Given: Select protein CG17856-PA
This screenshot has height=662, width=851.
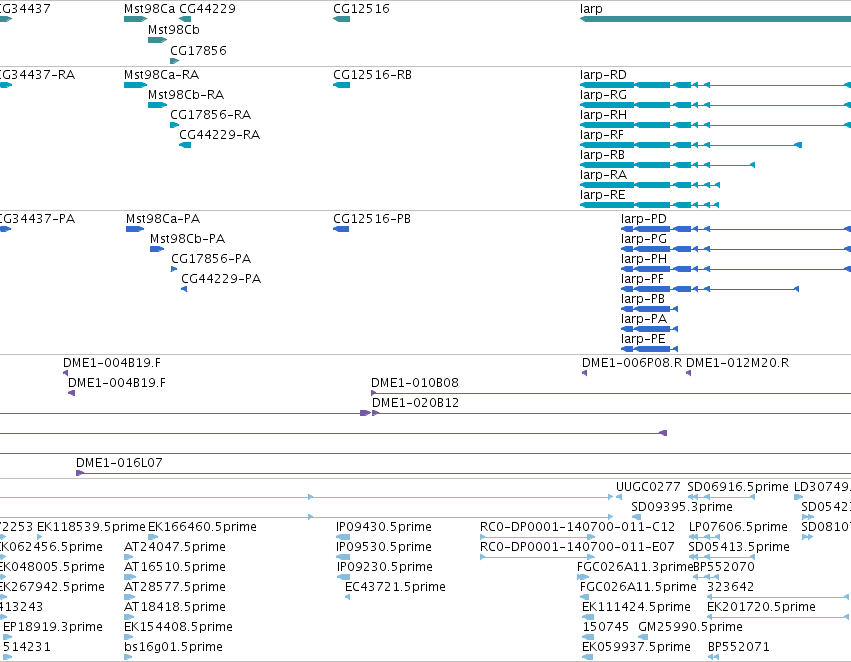Looking at the screenshot, I should (x=174, y=269).
